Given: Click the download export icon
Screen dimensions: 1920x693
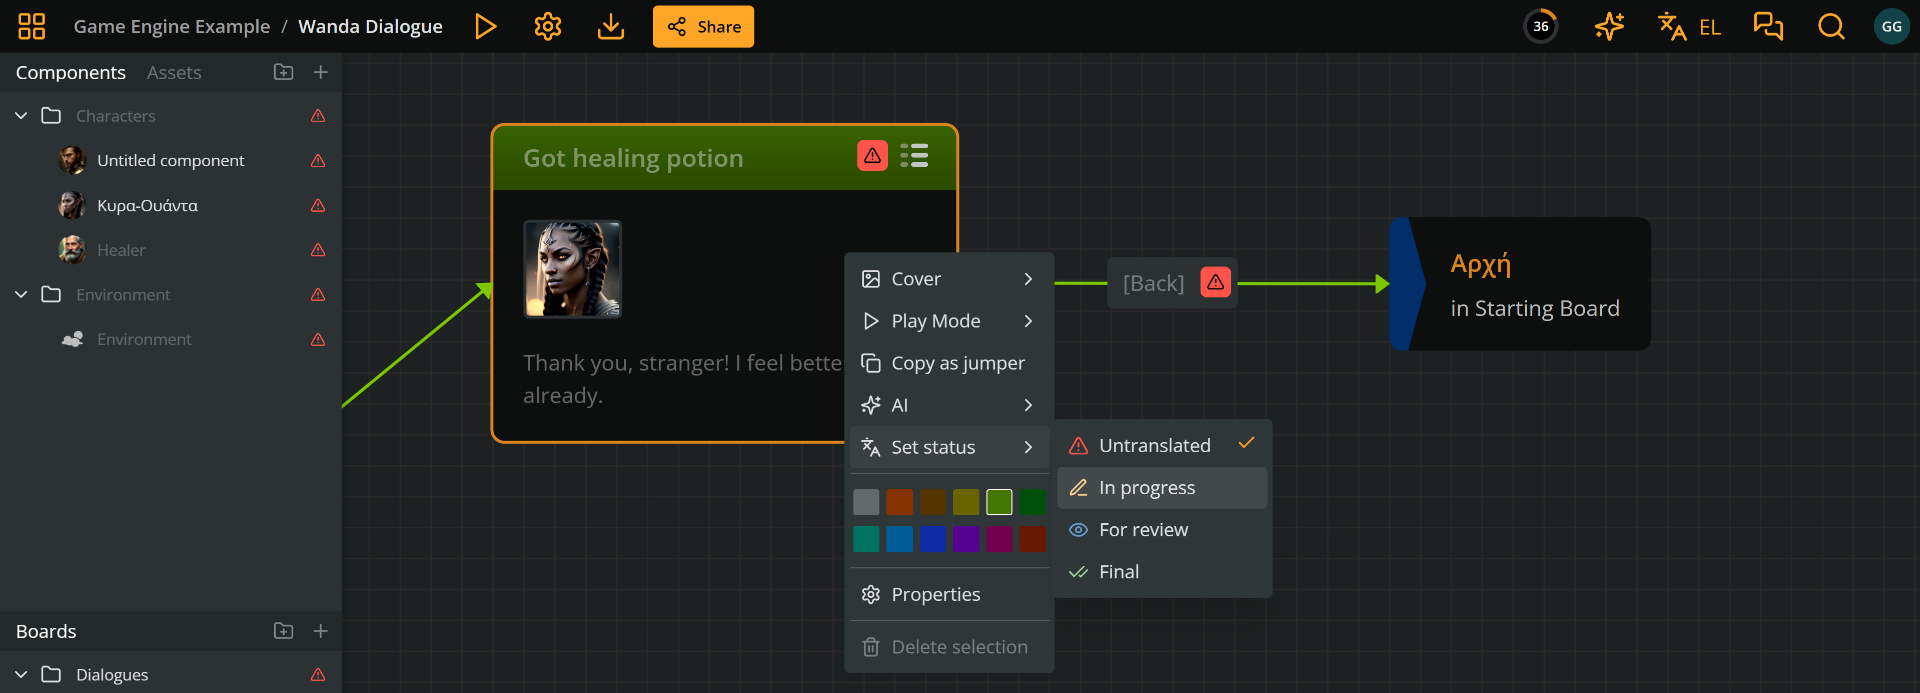Looking at the screenshot, I should pyautogui.click(x=610, y=27).
